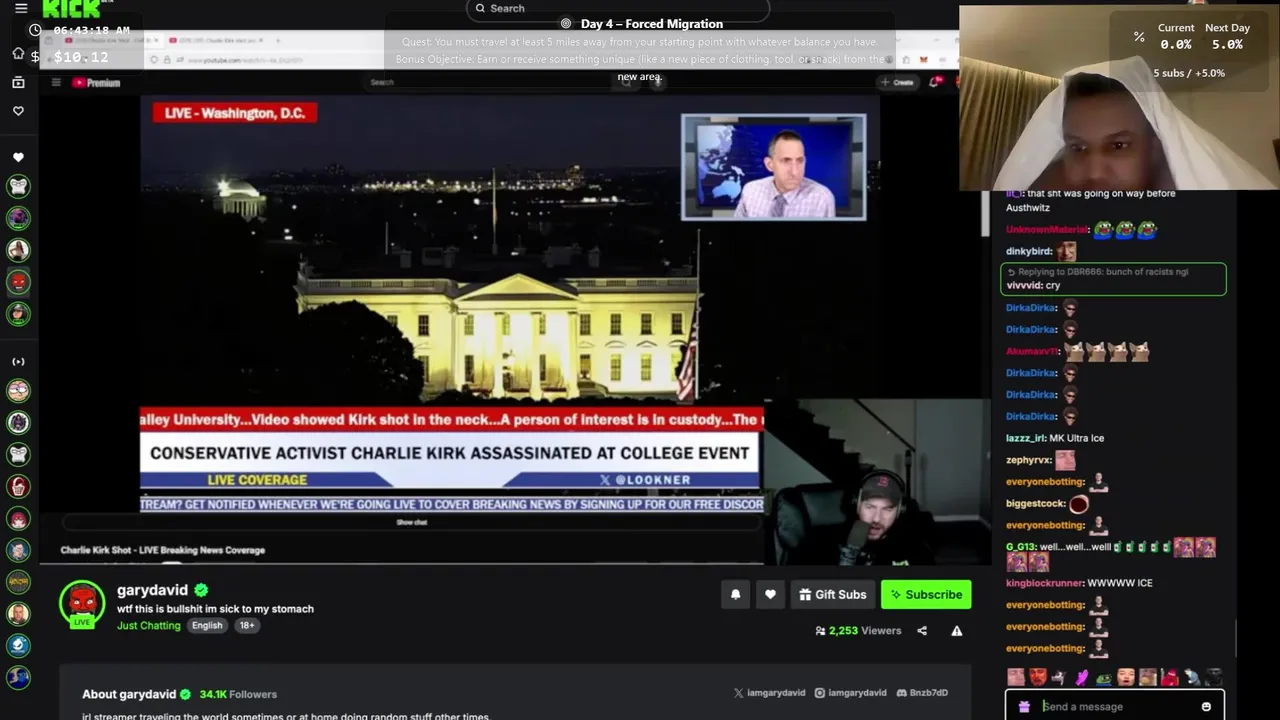
Task: Click the percent icon in the overlay
Action: click(x=1139, y=36)
